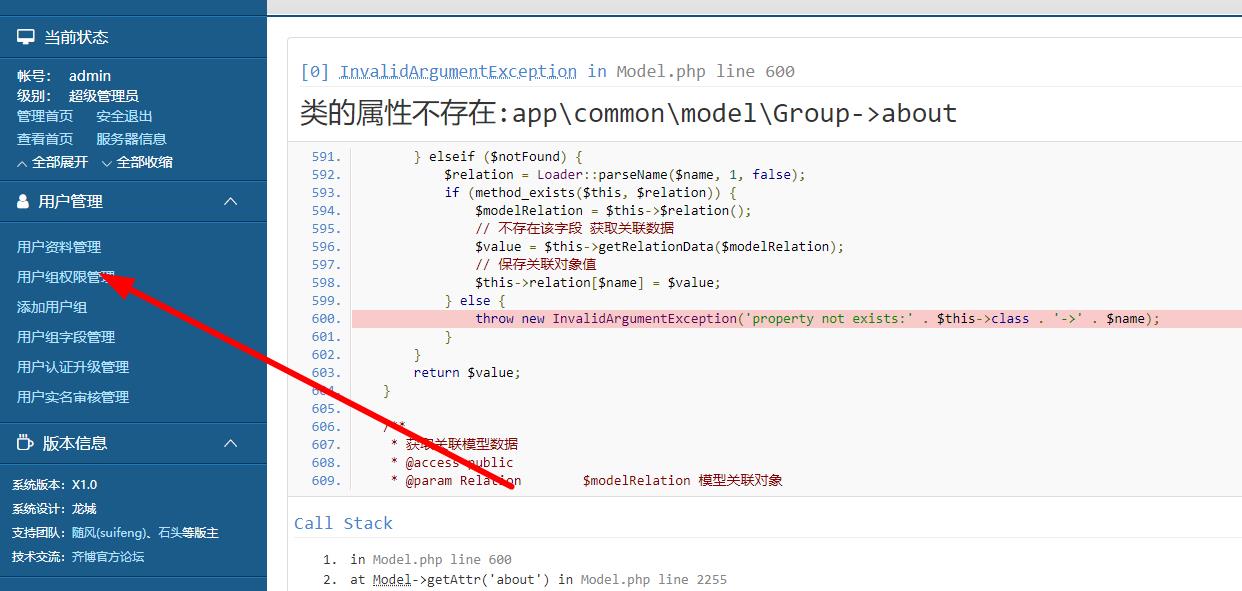Click the monitor icon beside 当前状态

pos(25,37)
